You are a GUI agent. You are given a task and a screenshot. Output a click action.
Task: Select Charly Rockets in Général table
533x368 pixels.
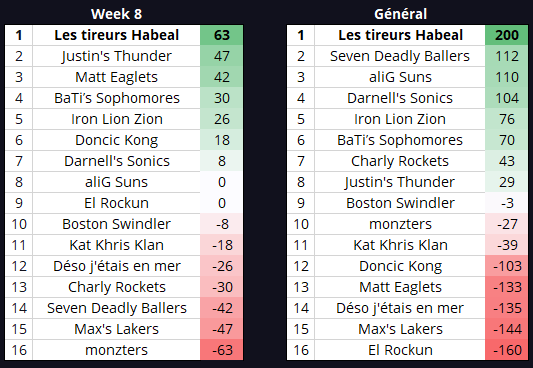tap(400, 161)
